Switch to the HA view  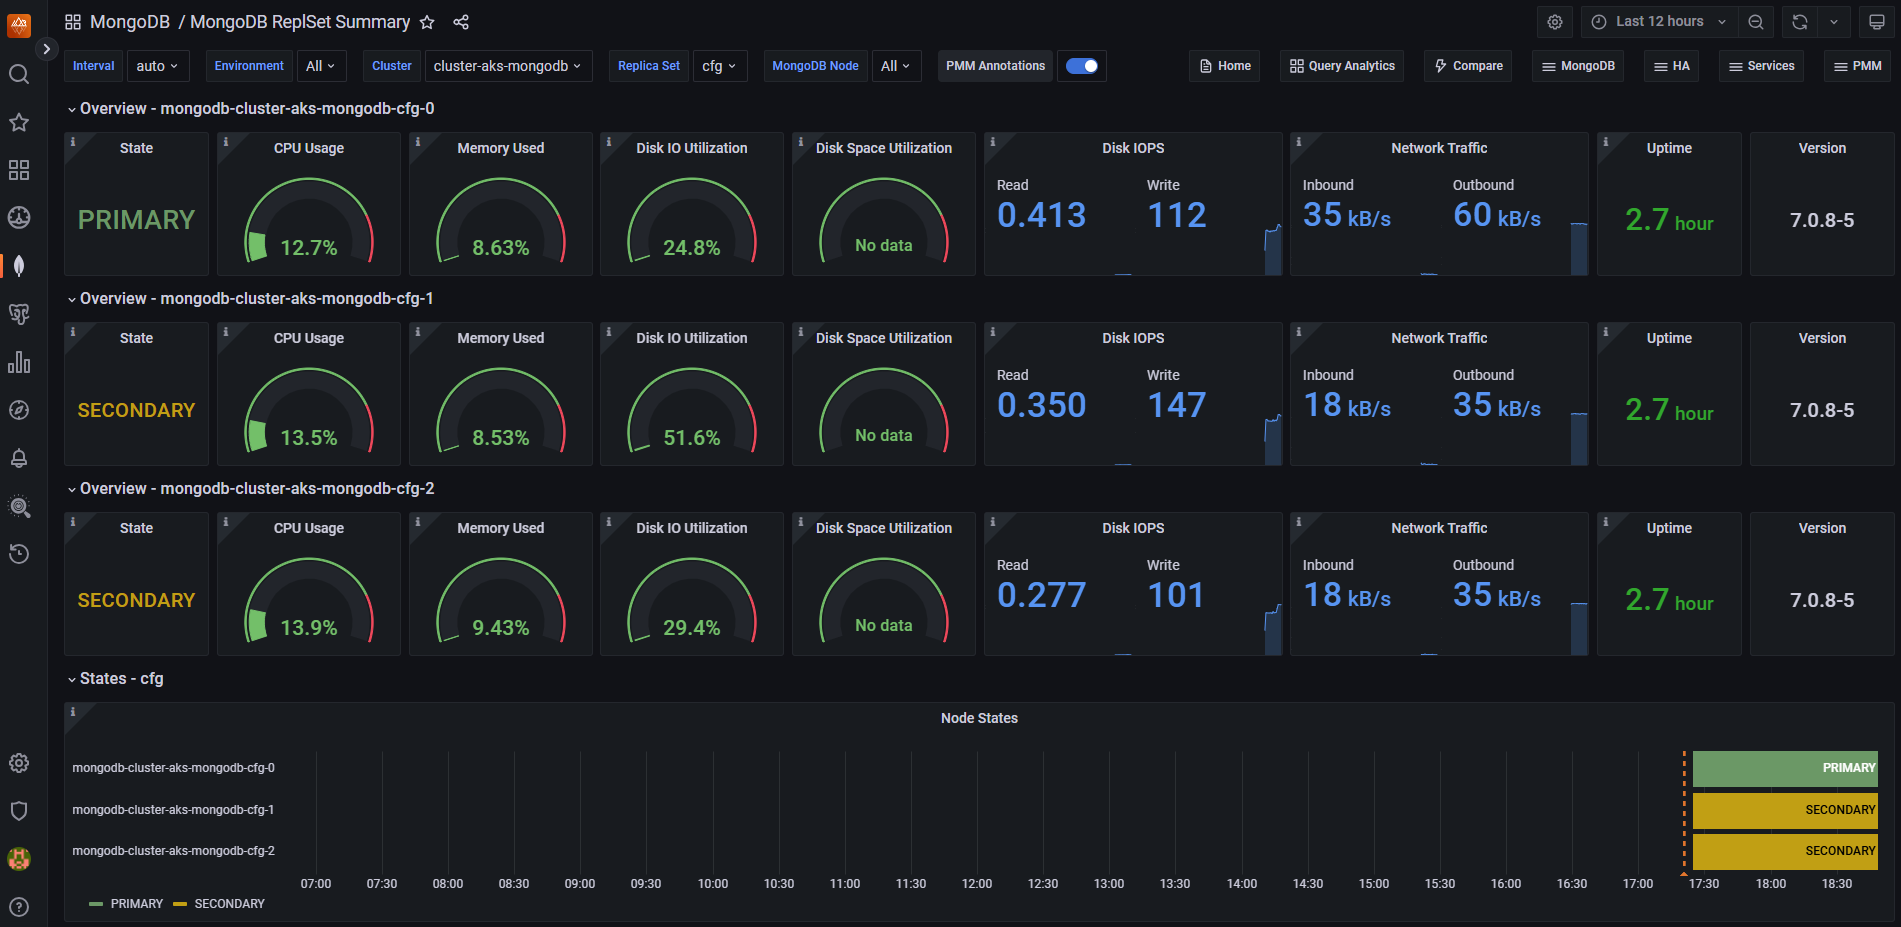pyautogui.click(x=1670, y=65)
